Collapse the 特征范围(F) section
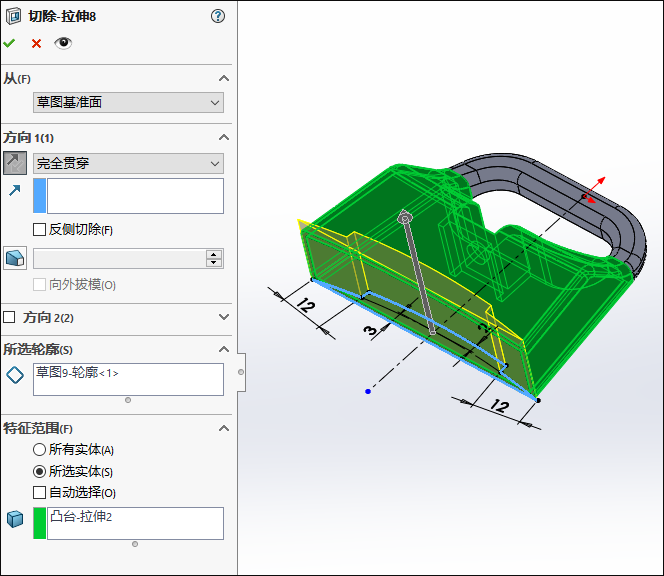Viewport: 664px width, 576px height. (x=224, y=428)
